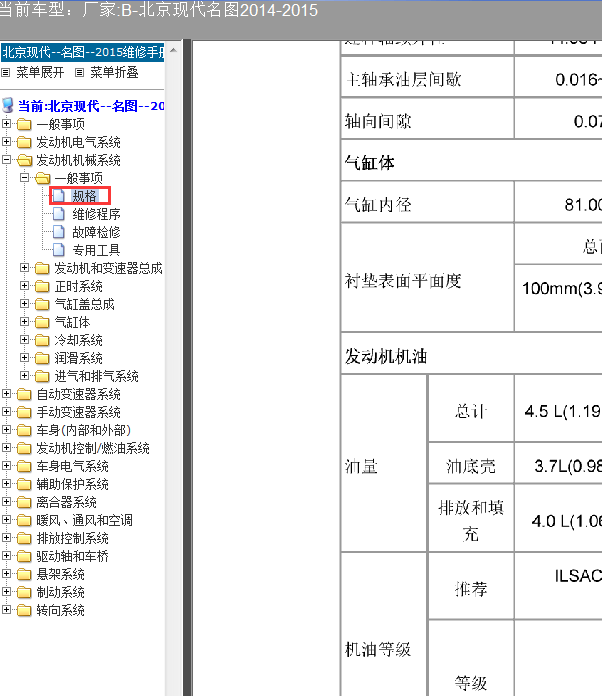
Task: Select the 车身电气系统 tree label
Action: (72, 466)
